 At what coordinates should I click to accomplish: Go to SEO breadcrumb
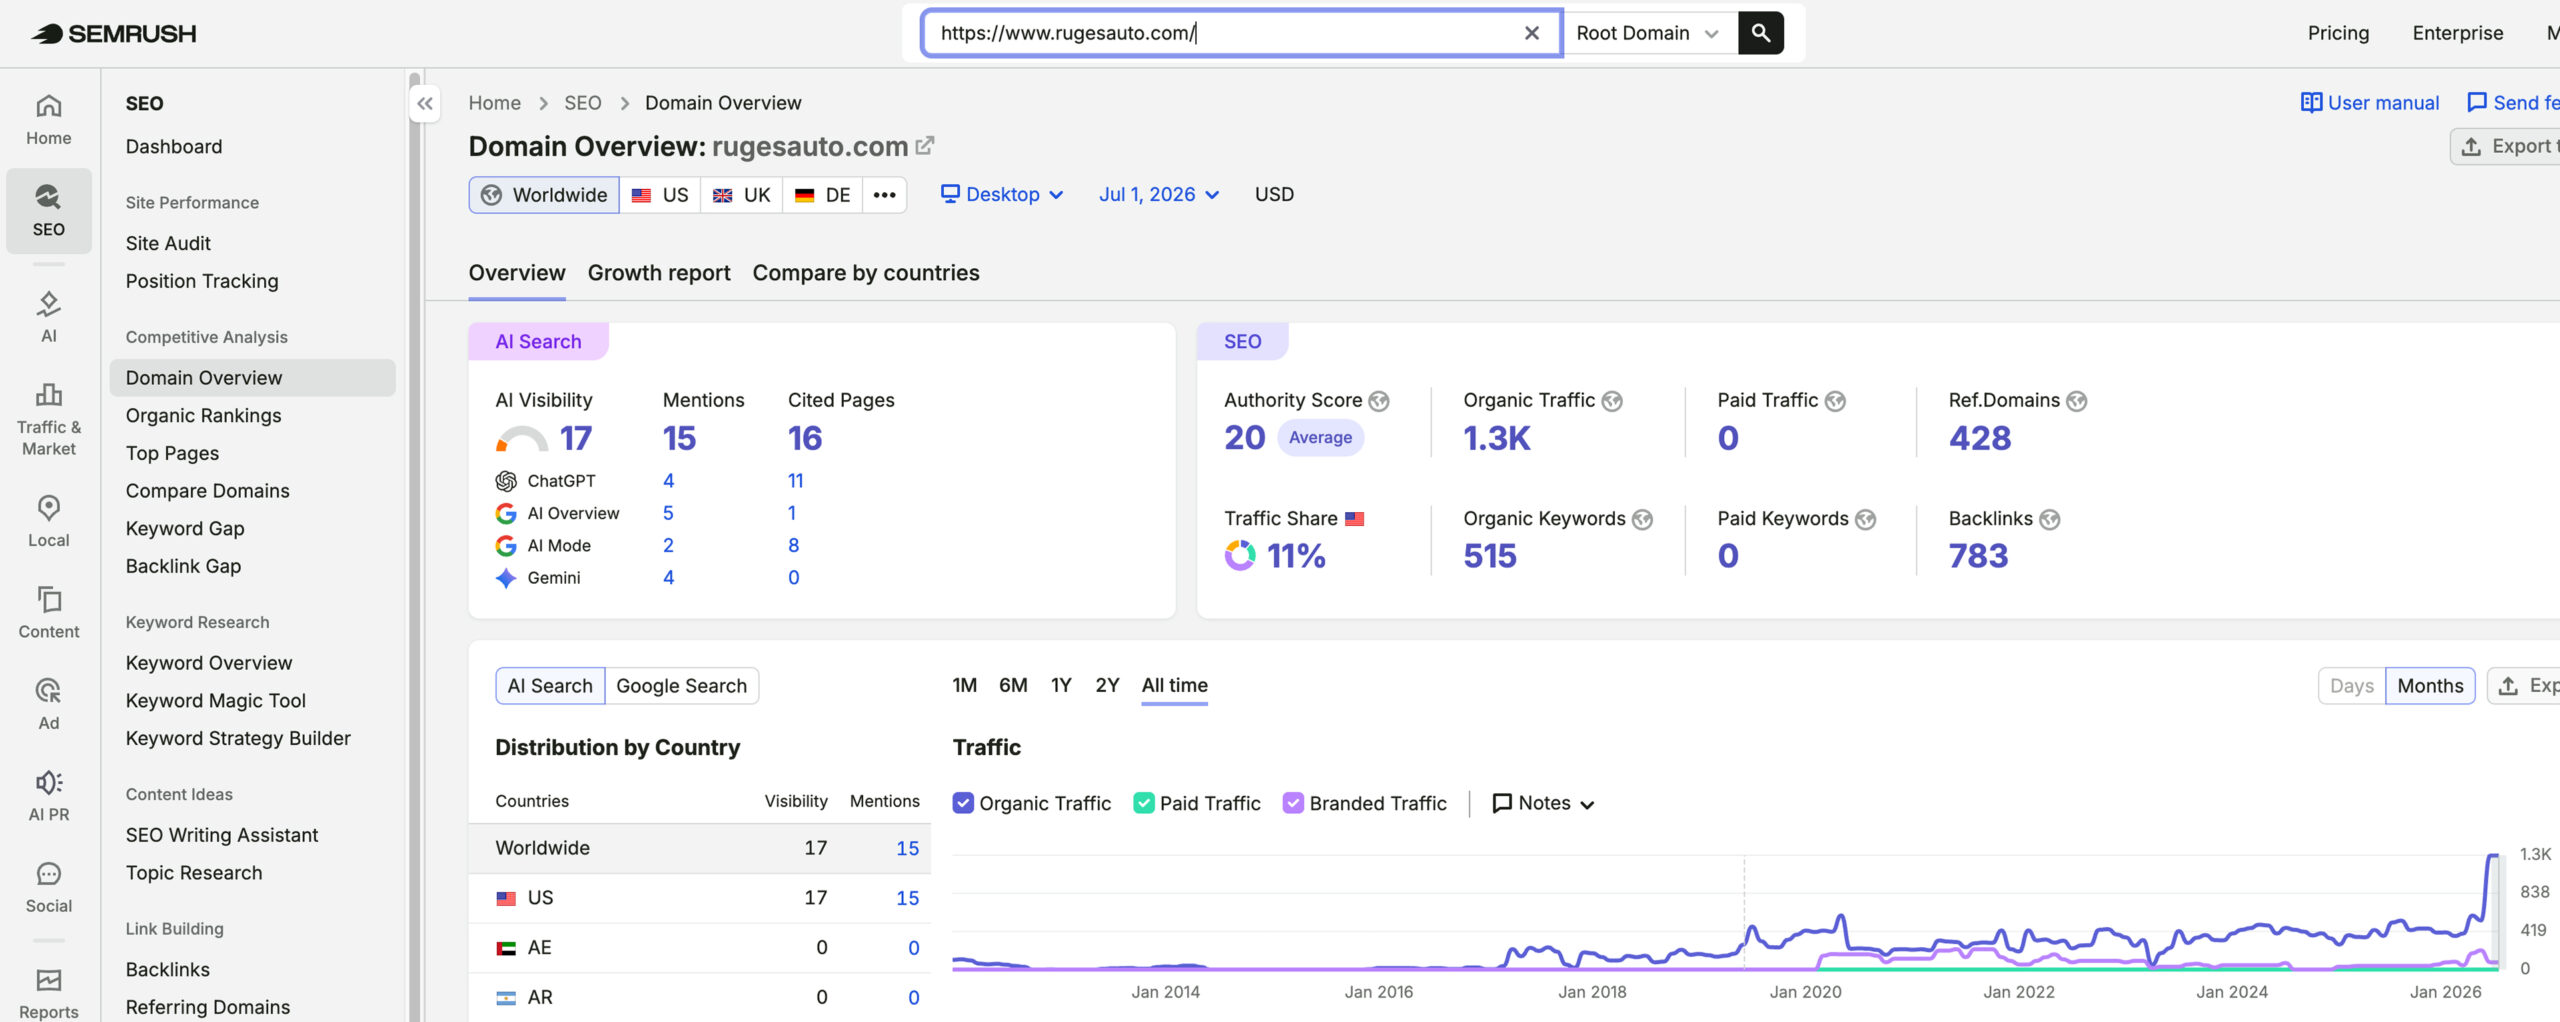point(583,103)
